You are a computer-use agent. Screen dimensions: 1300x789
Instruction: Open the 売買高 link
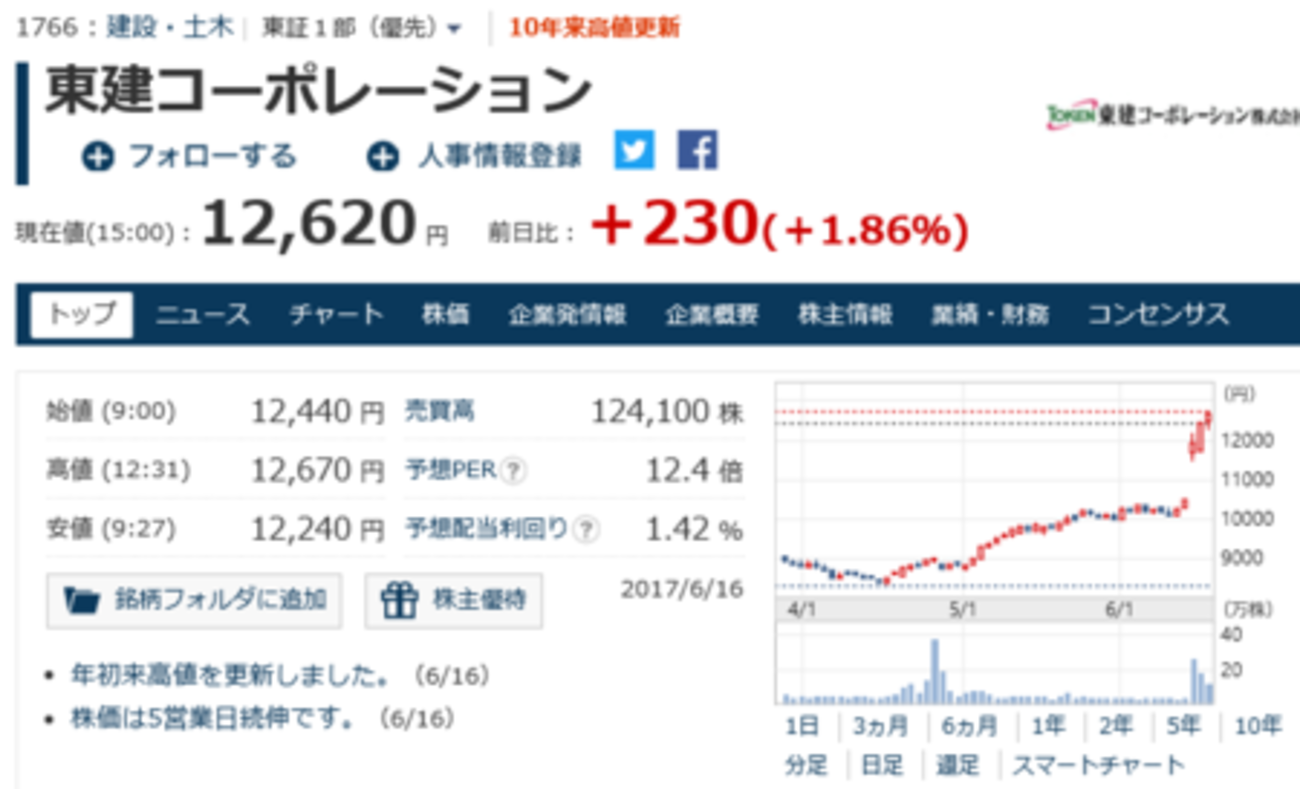pyautogui.click(x=440, y=410)
